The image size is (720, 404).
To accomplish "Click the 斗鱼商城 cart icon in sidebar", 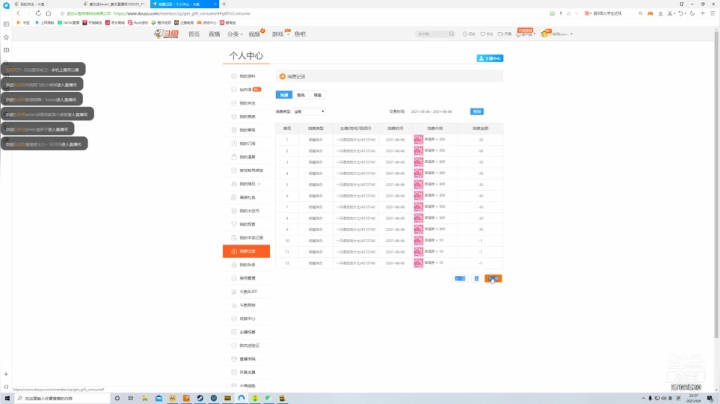I will (x=234, y=305).
